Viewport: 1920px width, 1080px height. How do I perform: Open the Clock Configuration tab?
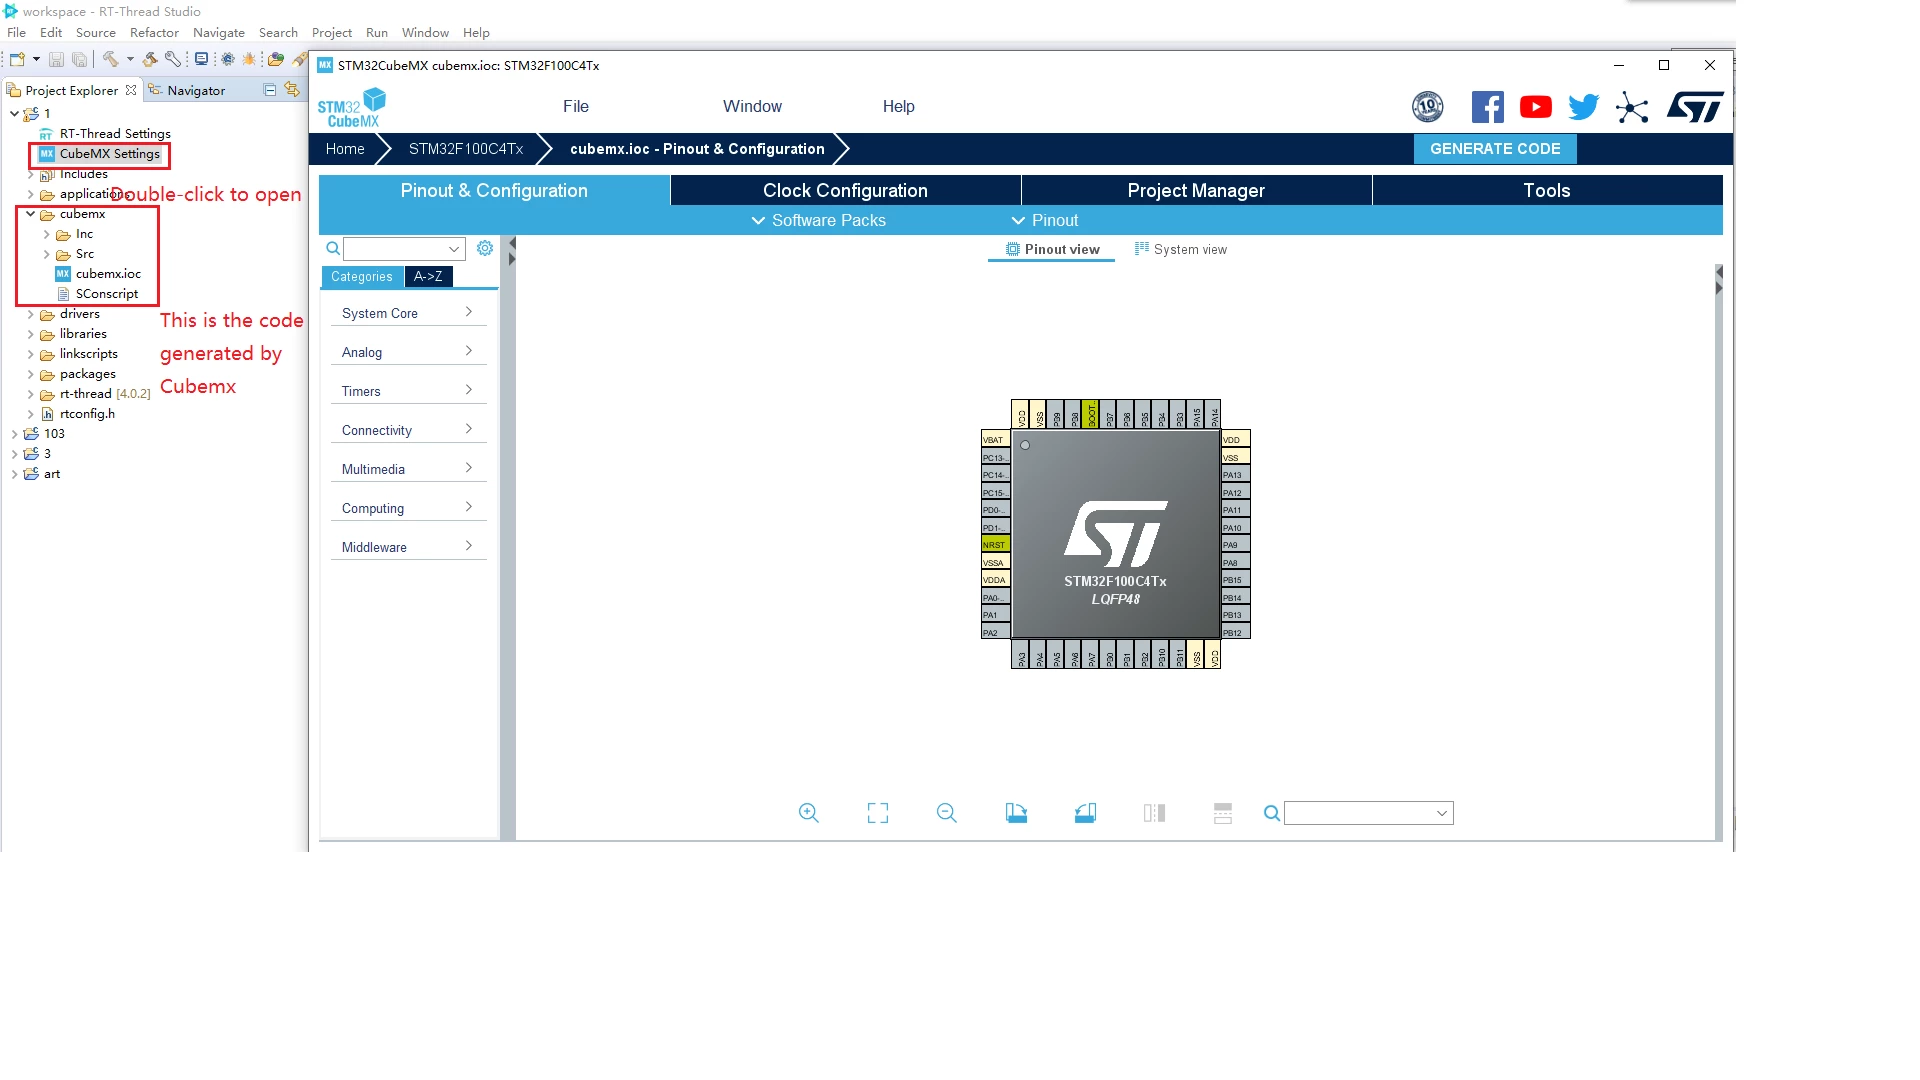pos(845,190)
